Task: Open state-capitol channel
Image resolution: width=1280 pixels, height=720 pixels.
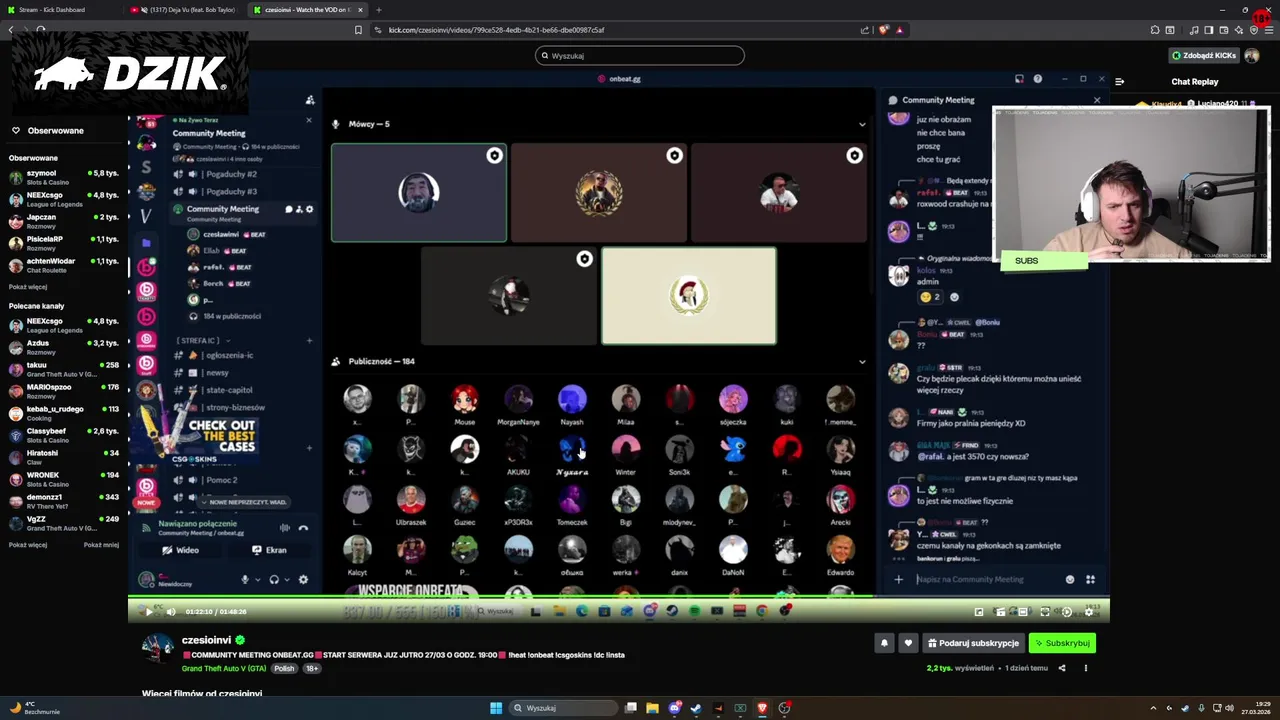Action: 228,390
